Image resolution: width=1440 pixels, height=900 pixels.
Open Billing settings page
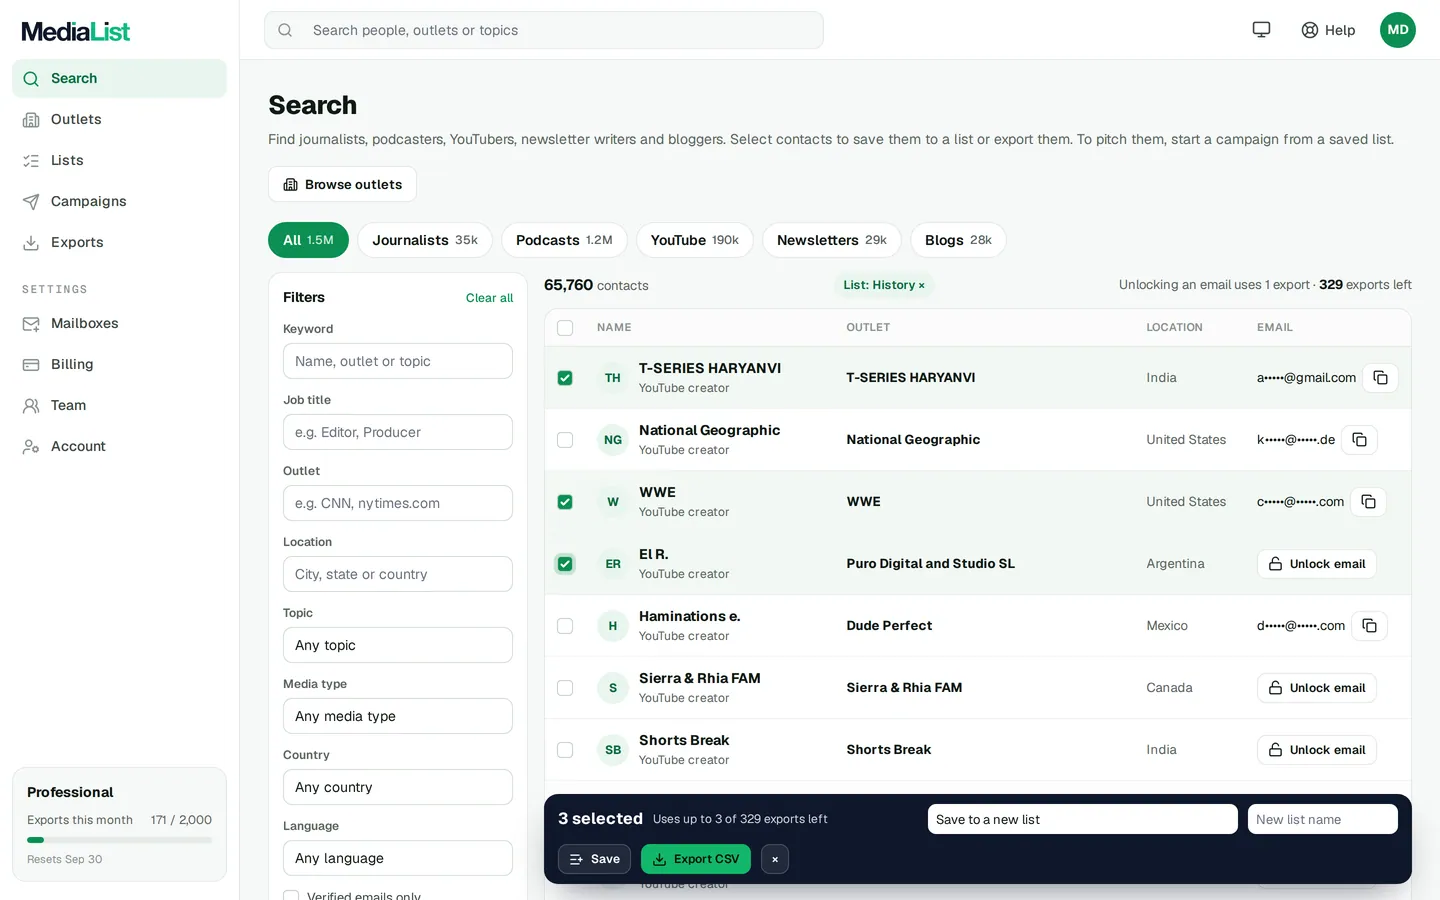[x=119, y=364]
